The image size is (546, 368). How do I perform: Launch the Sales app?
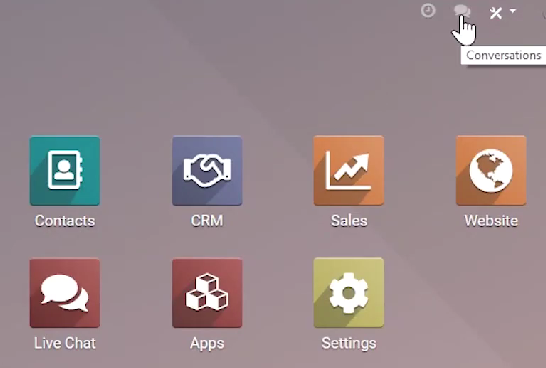point(349,171)
